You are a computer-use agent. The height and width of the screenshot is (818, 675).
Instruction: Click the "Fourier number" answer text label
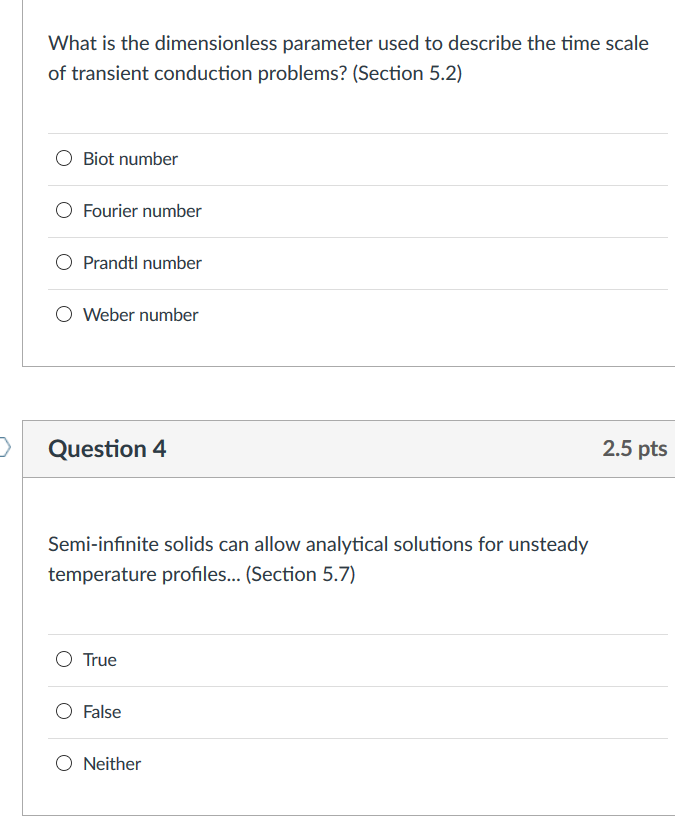tap(142, 211)
